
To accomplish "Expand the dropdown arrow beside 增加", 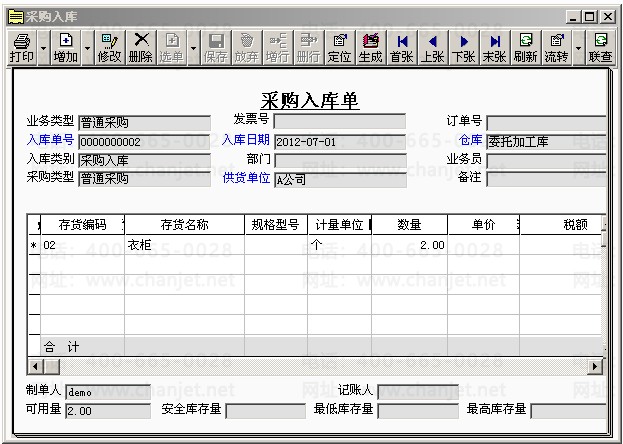I will [x=87, y=48].
